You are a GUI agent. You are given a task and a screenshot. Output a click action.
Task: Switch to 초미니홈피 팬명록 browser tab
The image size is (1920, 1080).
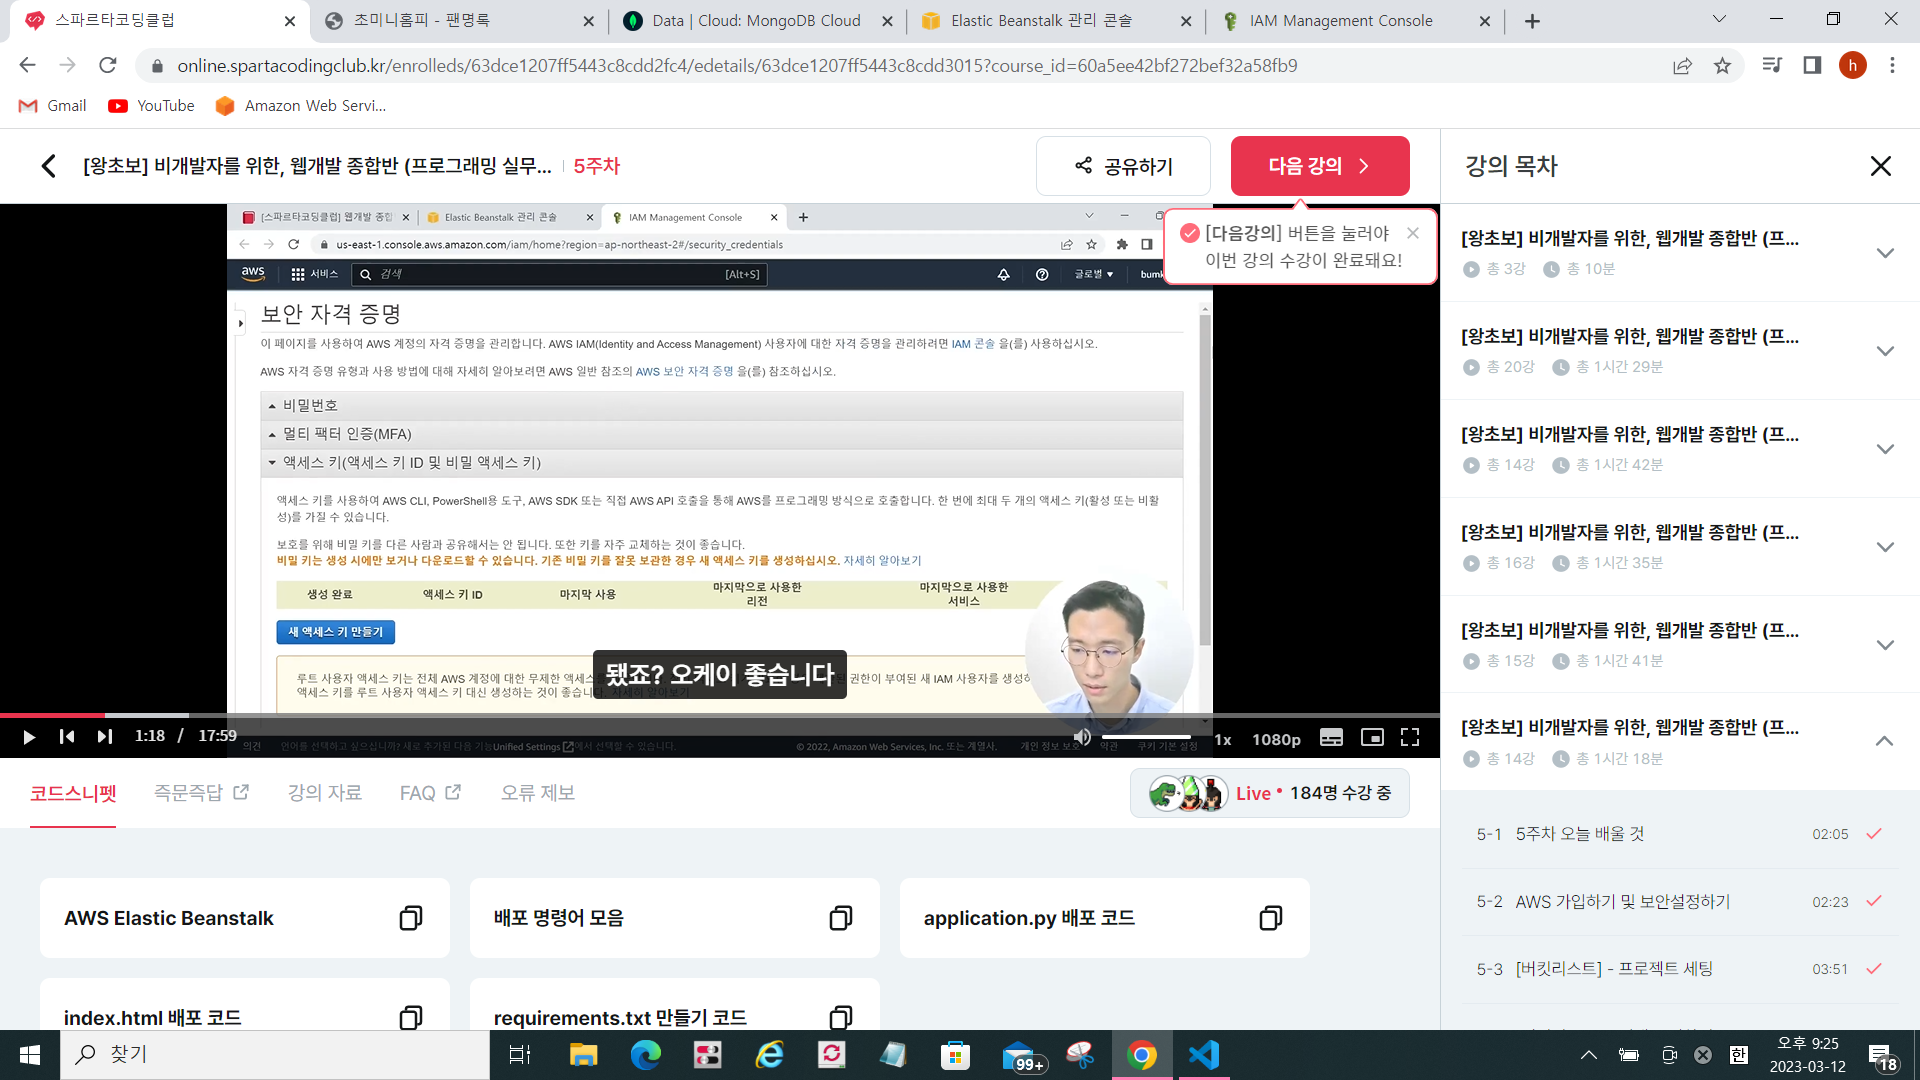coord(458,21)
